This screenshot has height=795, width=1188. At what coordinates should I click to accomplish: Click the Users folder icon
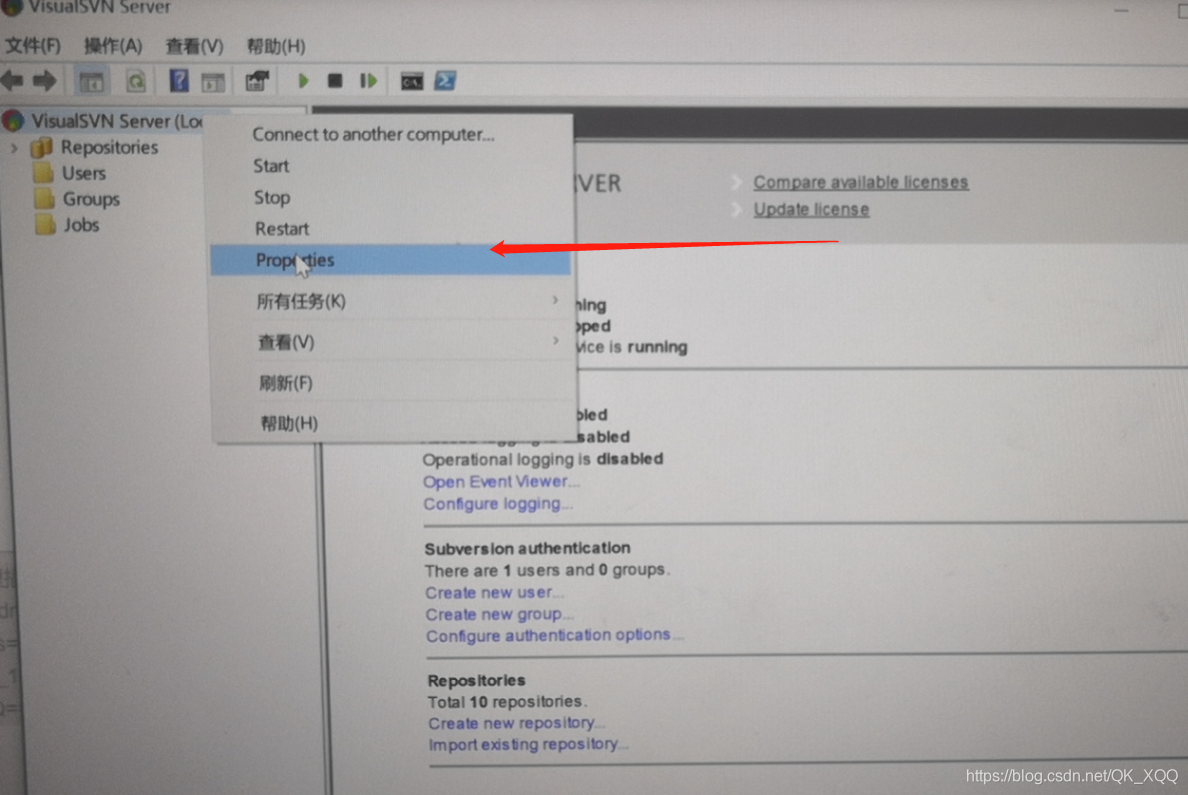[44, 174]
